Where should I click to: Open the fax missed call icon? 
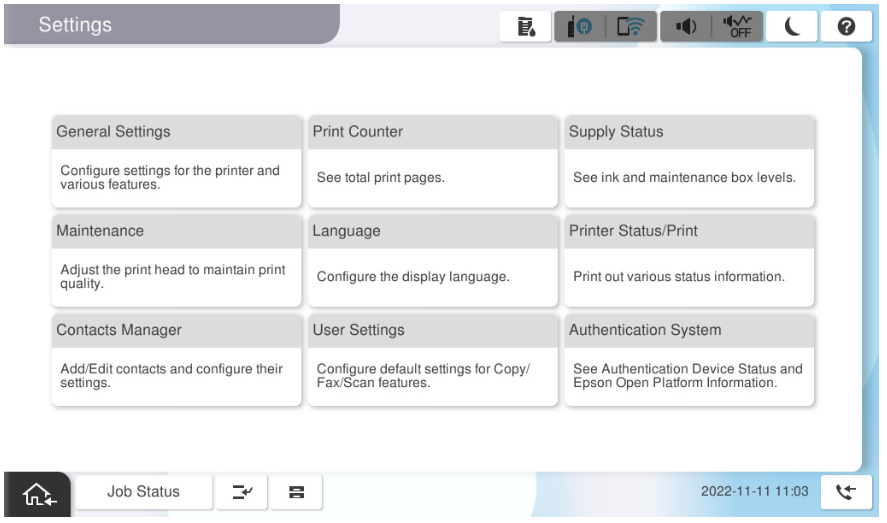pyautogui.click(x=846, y=492)
